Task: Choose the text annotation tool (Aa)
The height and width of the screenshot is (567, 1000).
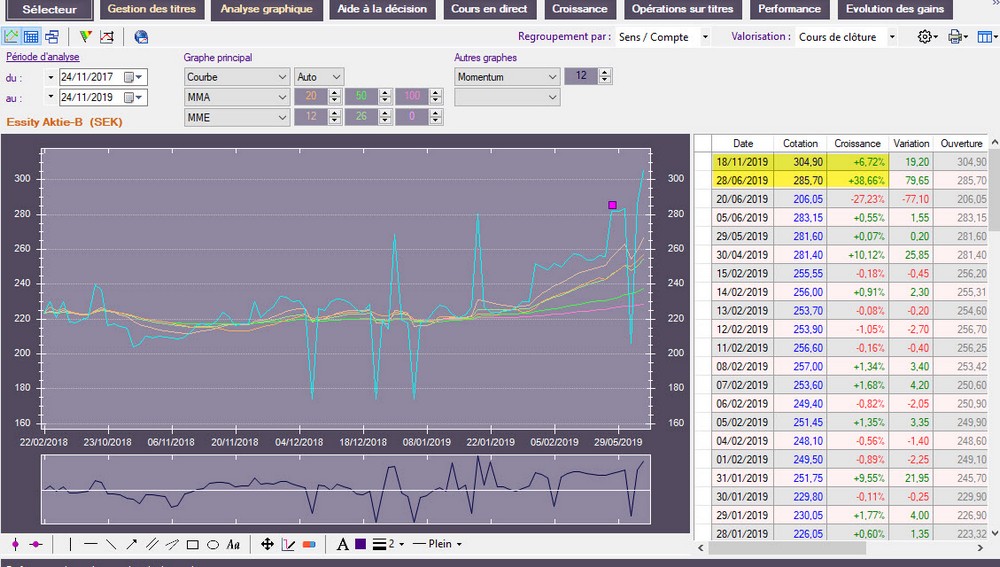Action: click(x=233, y=545)
